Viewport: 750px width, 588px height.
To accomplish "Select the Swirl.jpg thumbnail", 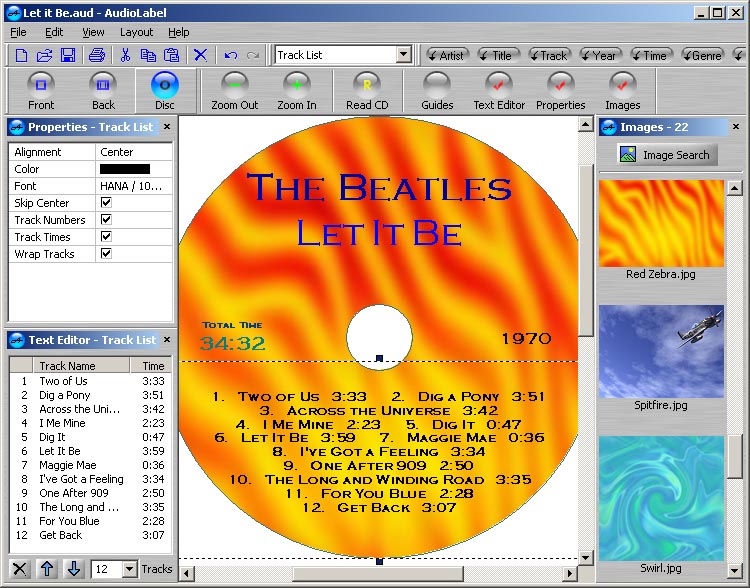I will [x=661, y=498].
